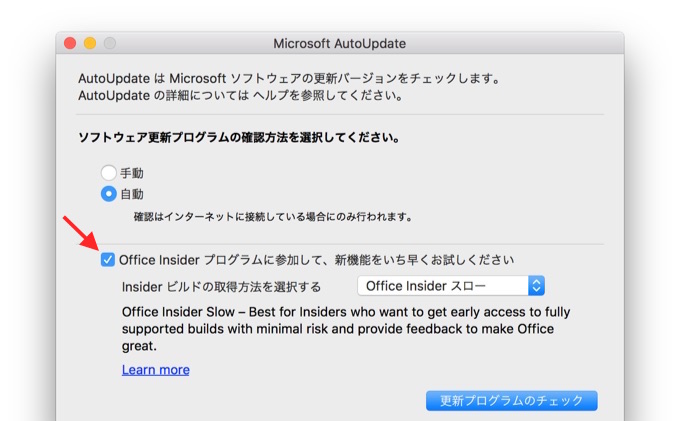Click the ソフトウェア更新プログラムの確認方法 heading

click(x=239, y=138)
